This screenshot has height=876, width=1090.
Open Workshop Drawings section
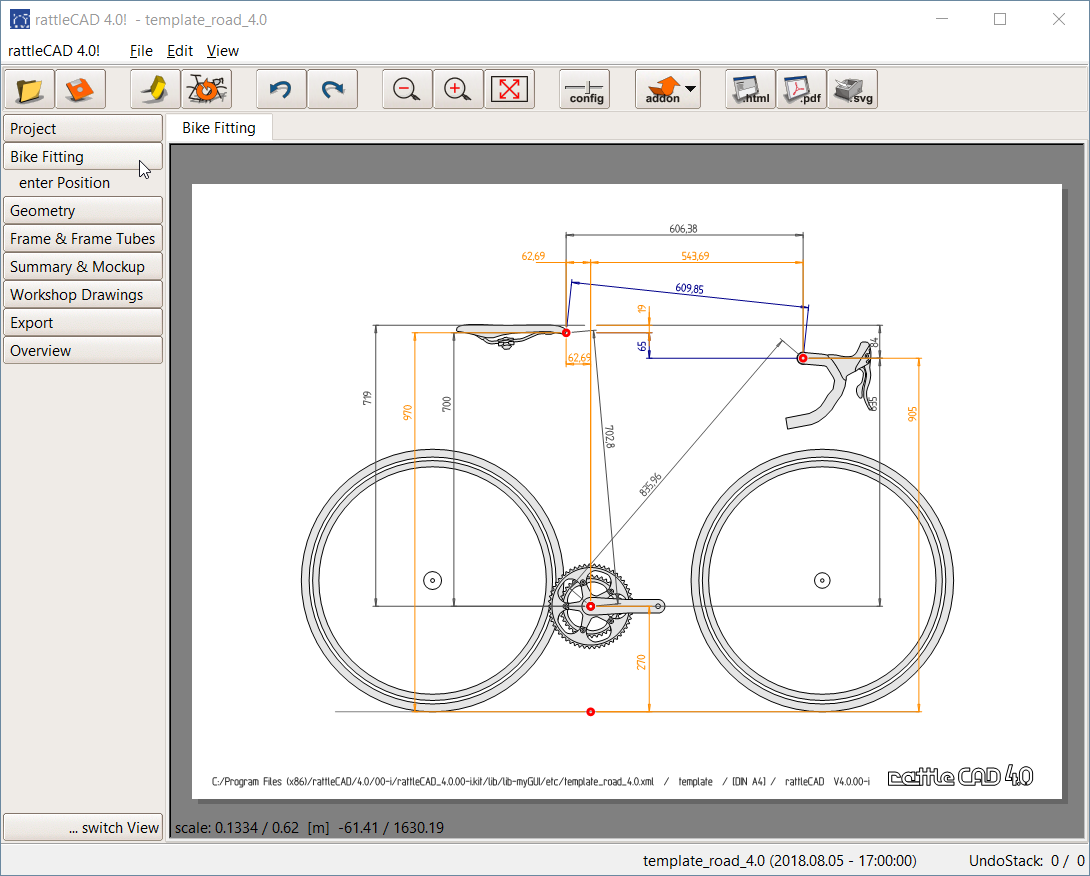83,295
